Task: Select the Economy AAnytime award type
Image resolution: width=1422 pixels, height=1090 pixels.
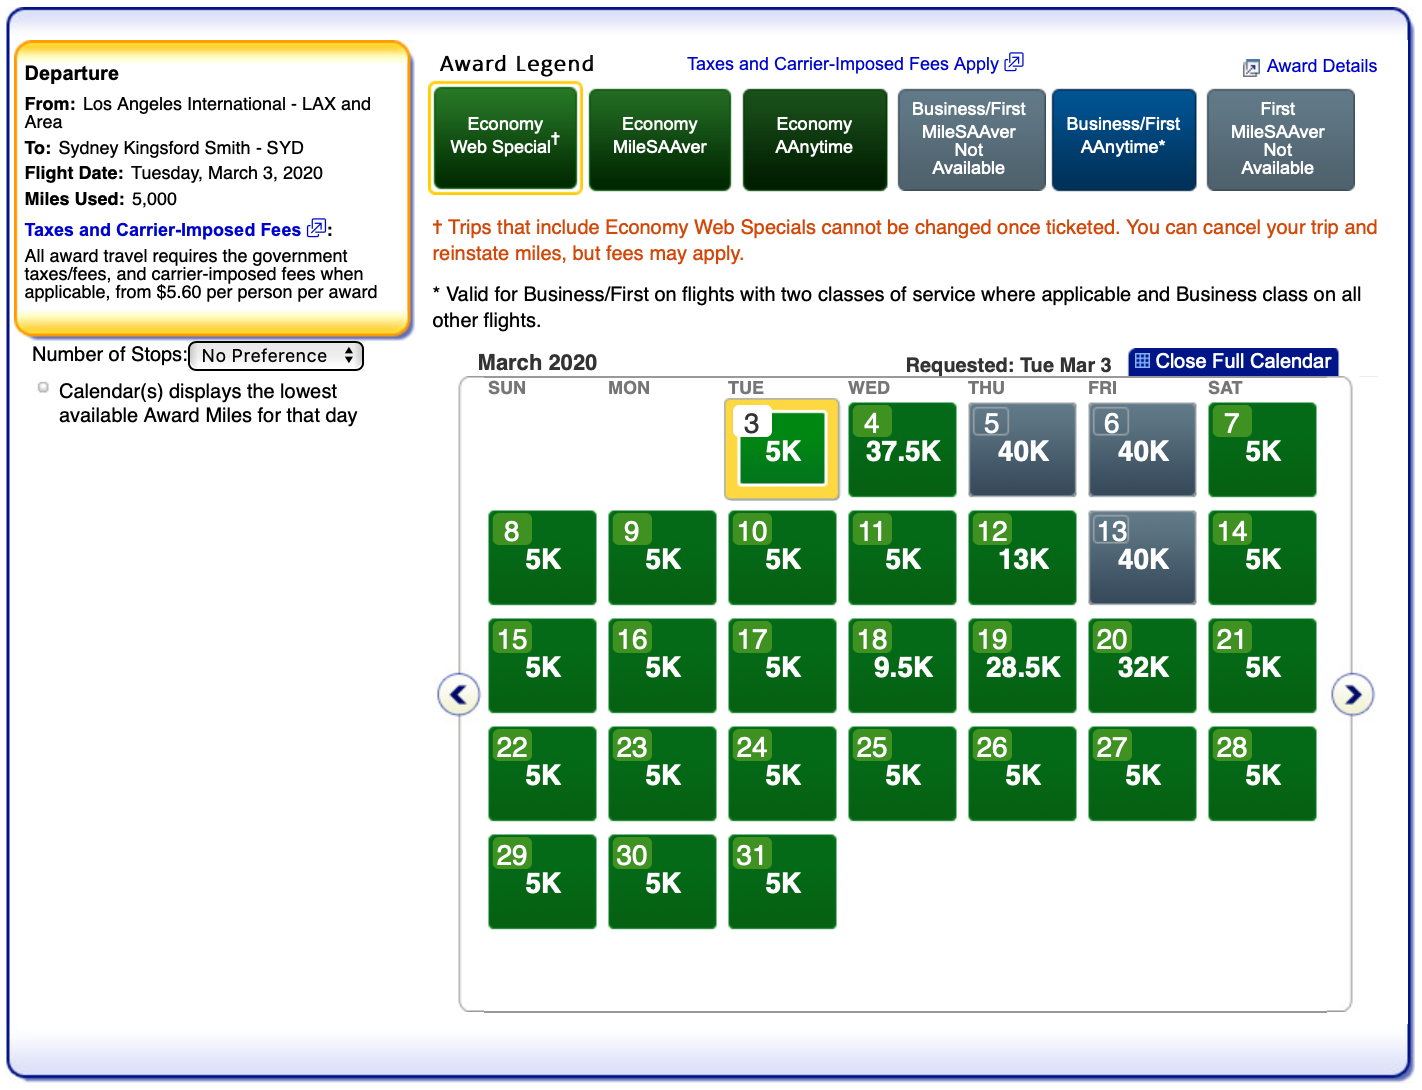Action: [815, 139]
